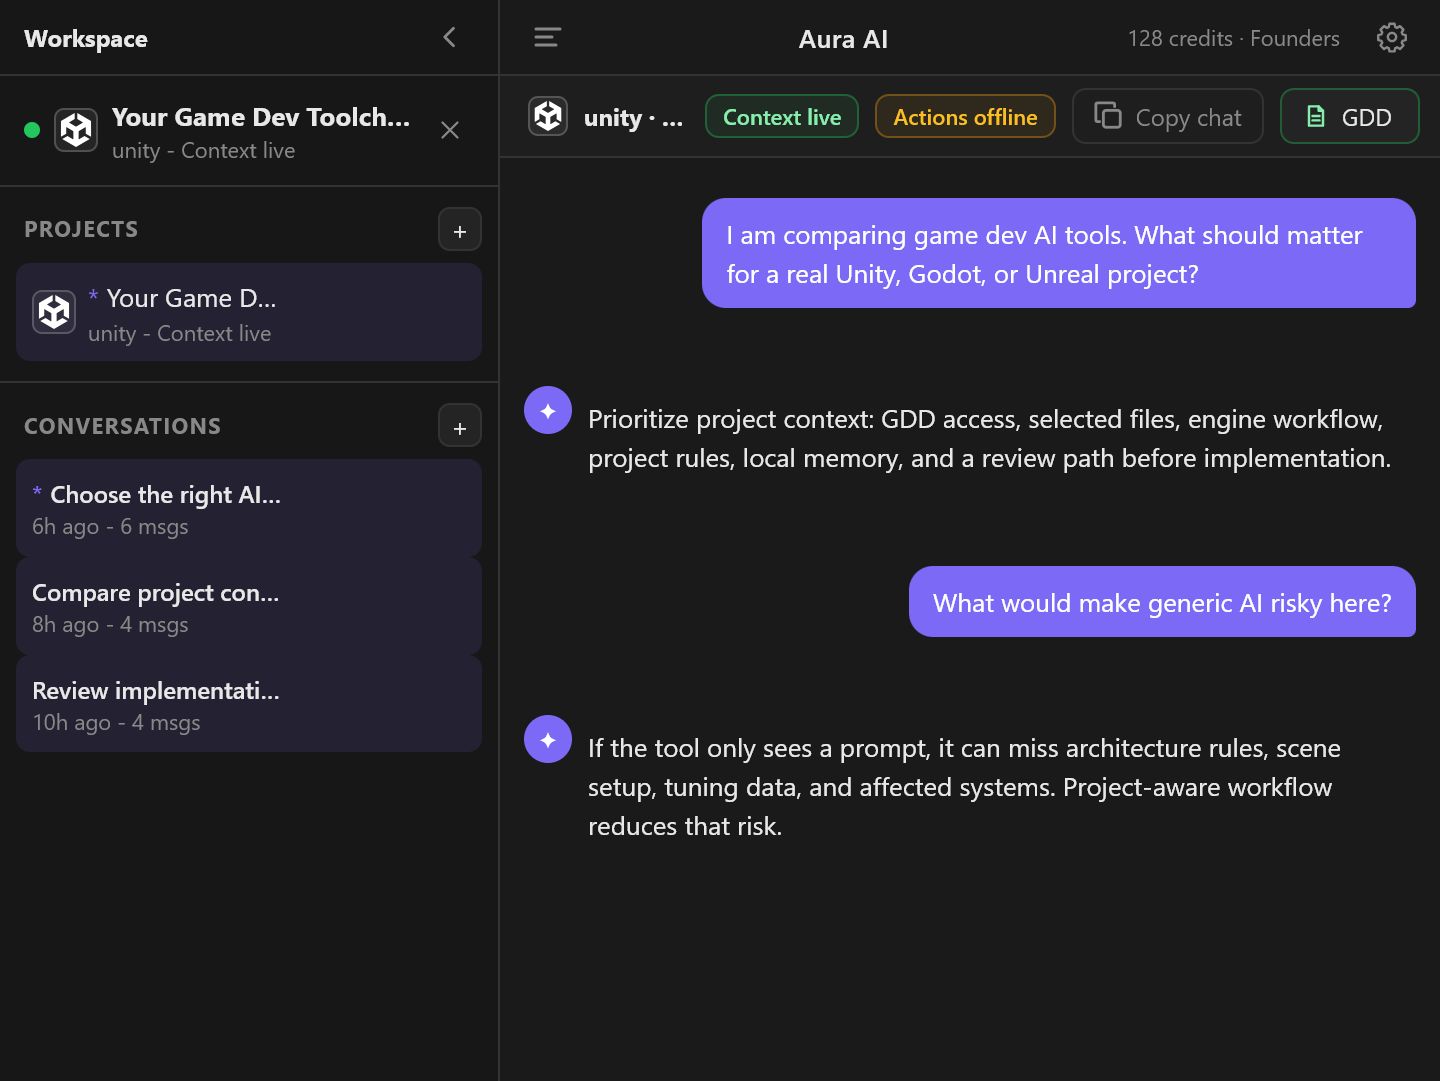Open the Review implementati... conversation
This screenshot has width=1440, height=1081.
pos(249,704)
